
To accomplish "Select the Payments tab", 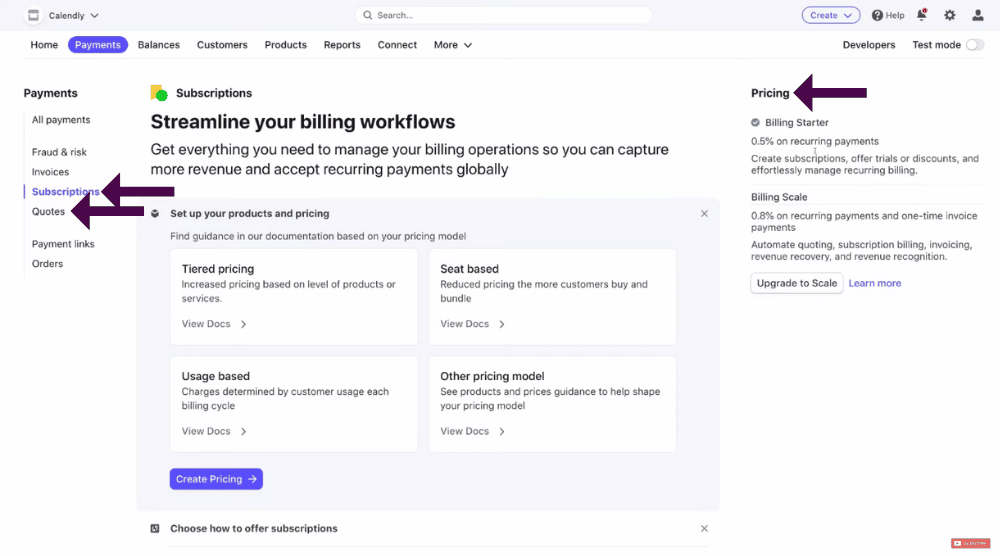I will click(x=98, y=45).
